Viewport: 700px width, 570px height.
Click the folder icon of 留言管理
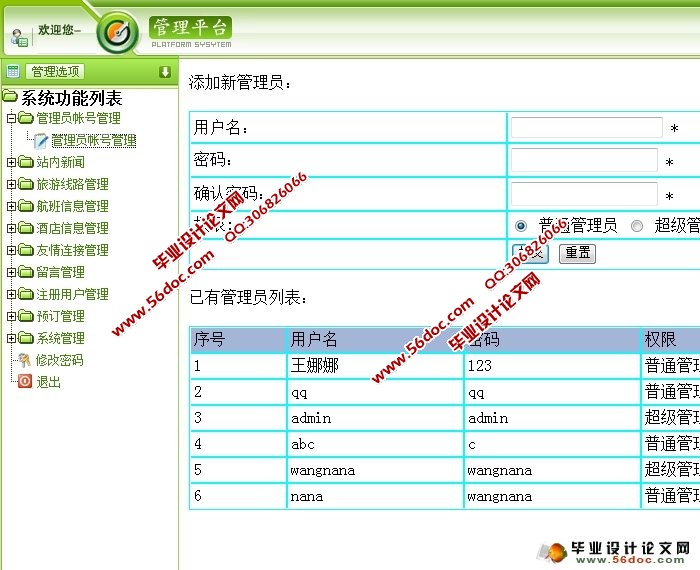coord(26,271)
